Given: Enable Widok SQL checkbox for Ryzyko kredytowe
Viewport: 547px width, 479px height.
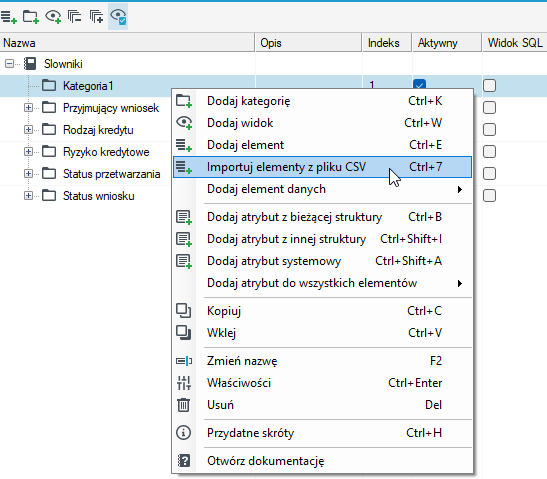Looking at the screenshot, I should point(489,151).
